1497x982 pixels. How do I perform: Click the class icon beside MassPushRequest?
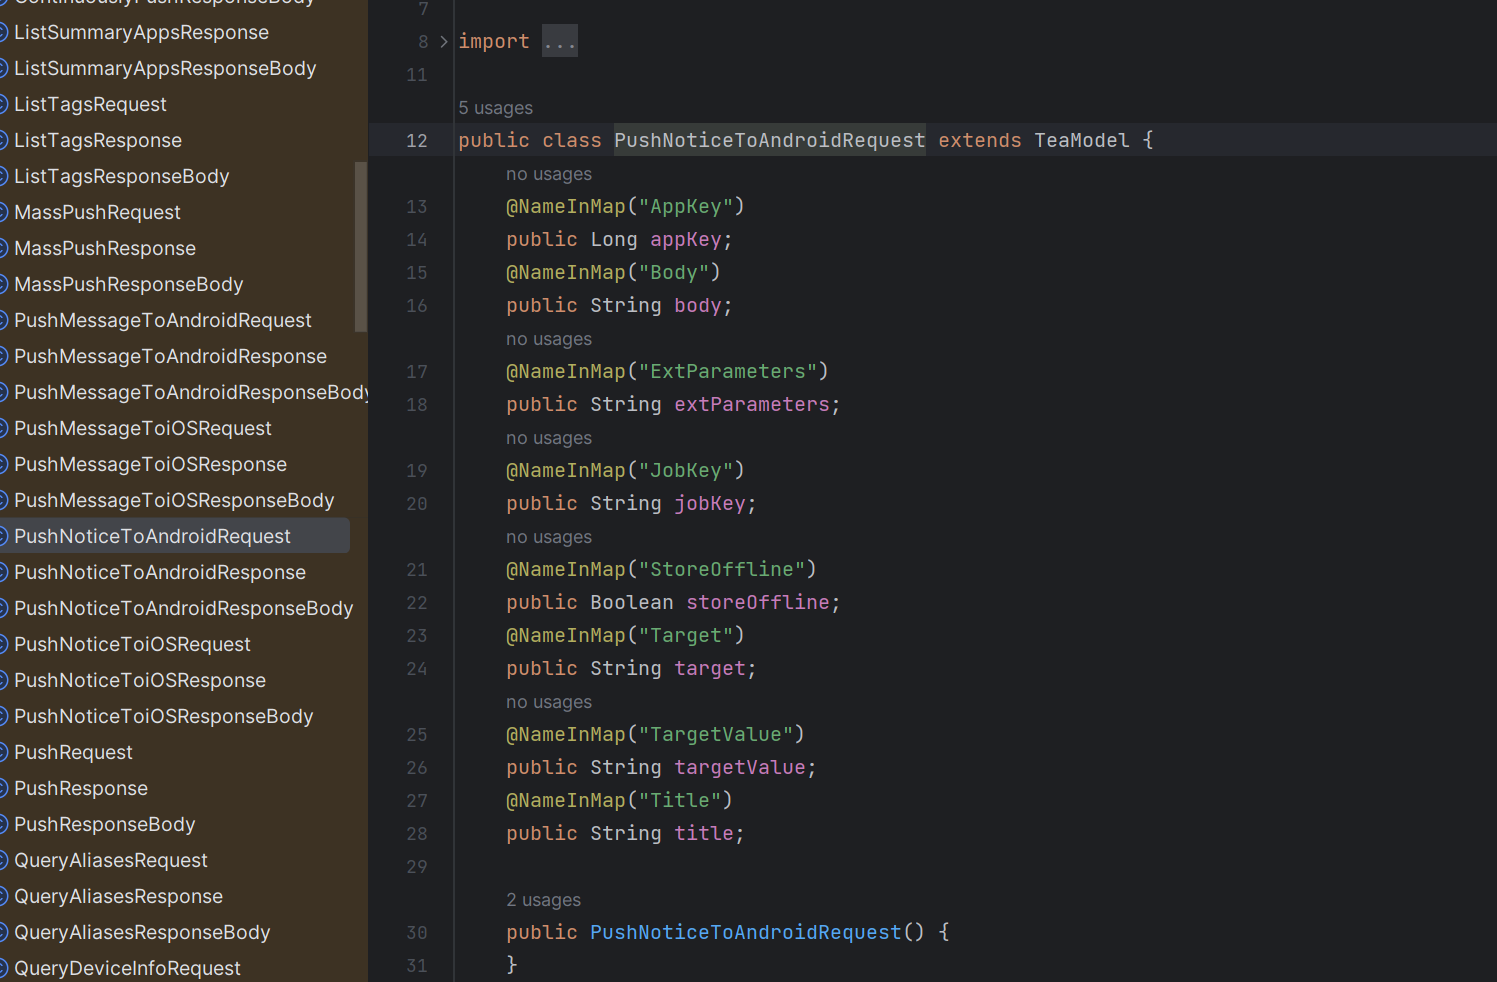(x=3, y=212)
